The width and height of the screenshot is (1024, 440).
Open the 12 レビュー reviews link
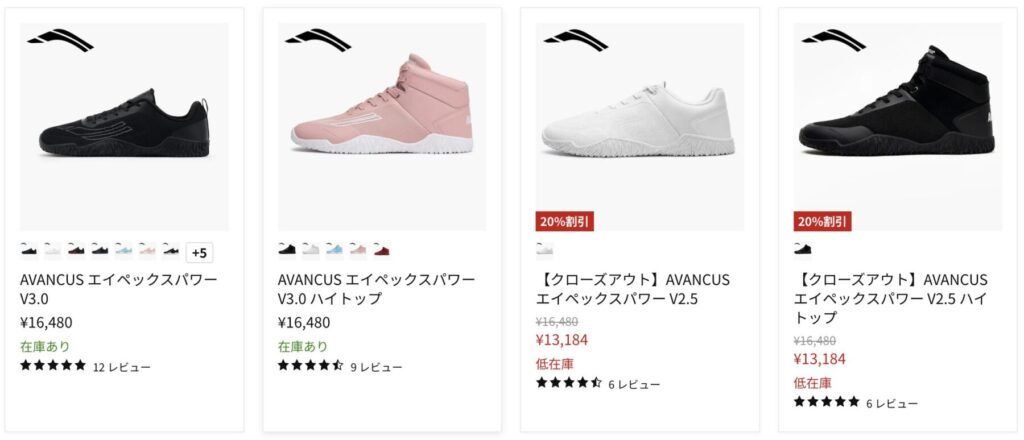122,367
